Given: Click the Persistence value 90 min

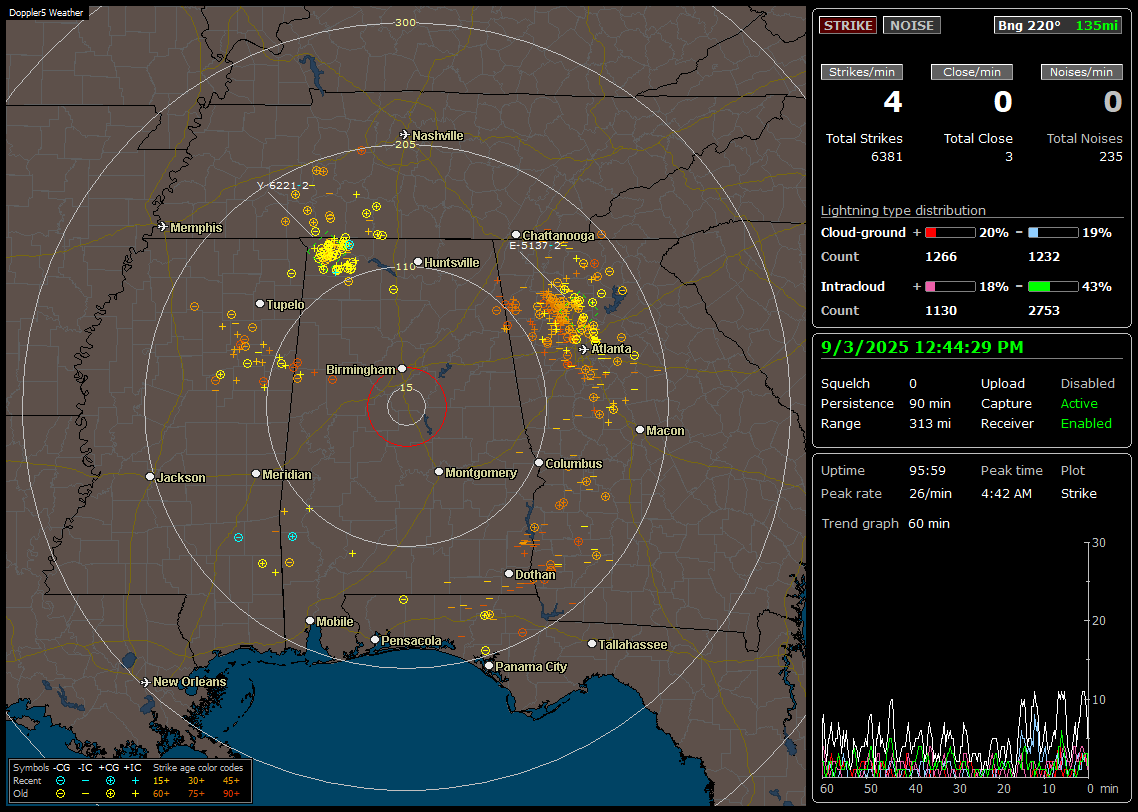Looking at the screenshot, I should (930, 403).
